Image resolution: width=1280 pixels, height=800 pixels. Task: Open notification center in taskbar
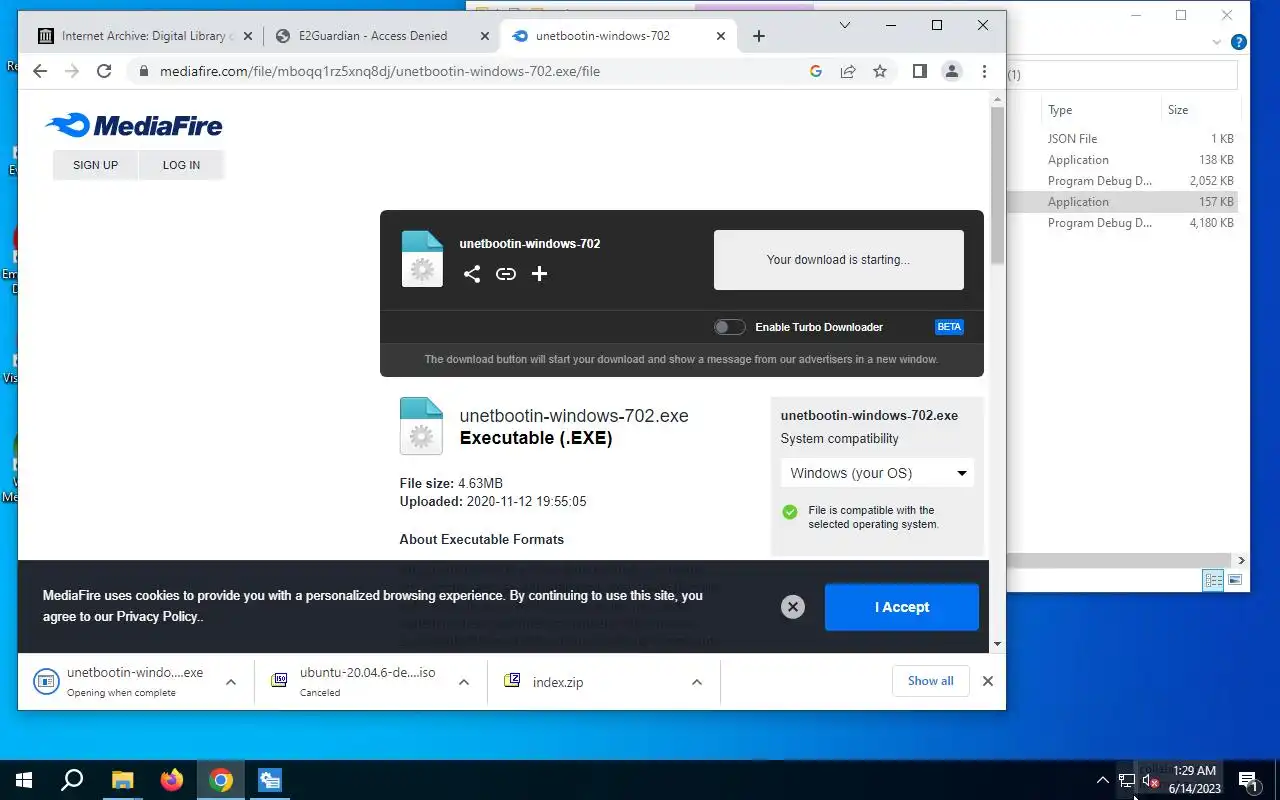click(x=1248, y=780)
